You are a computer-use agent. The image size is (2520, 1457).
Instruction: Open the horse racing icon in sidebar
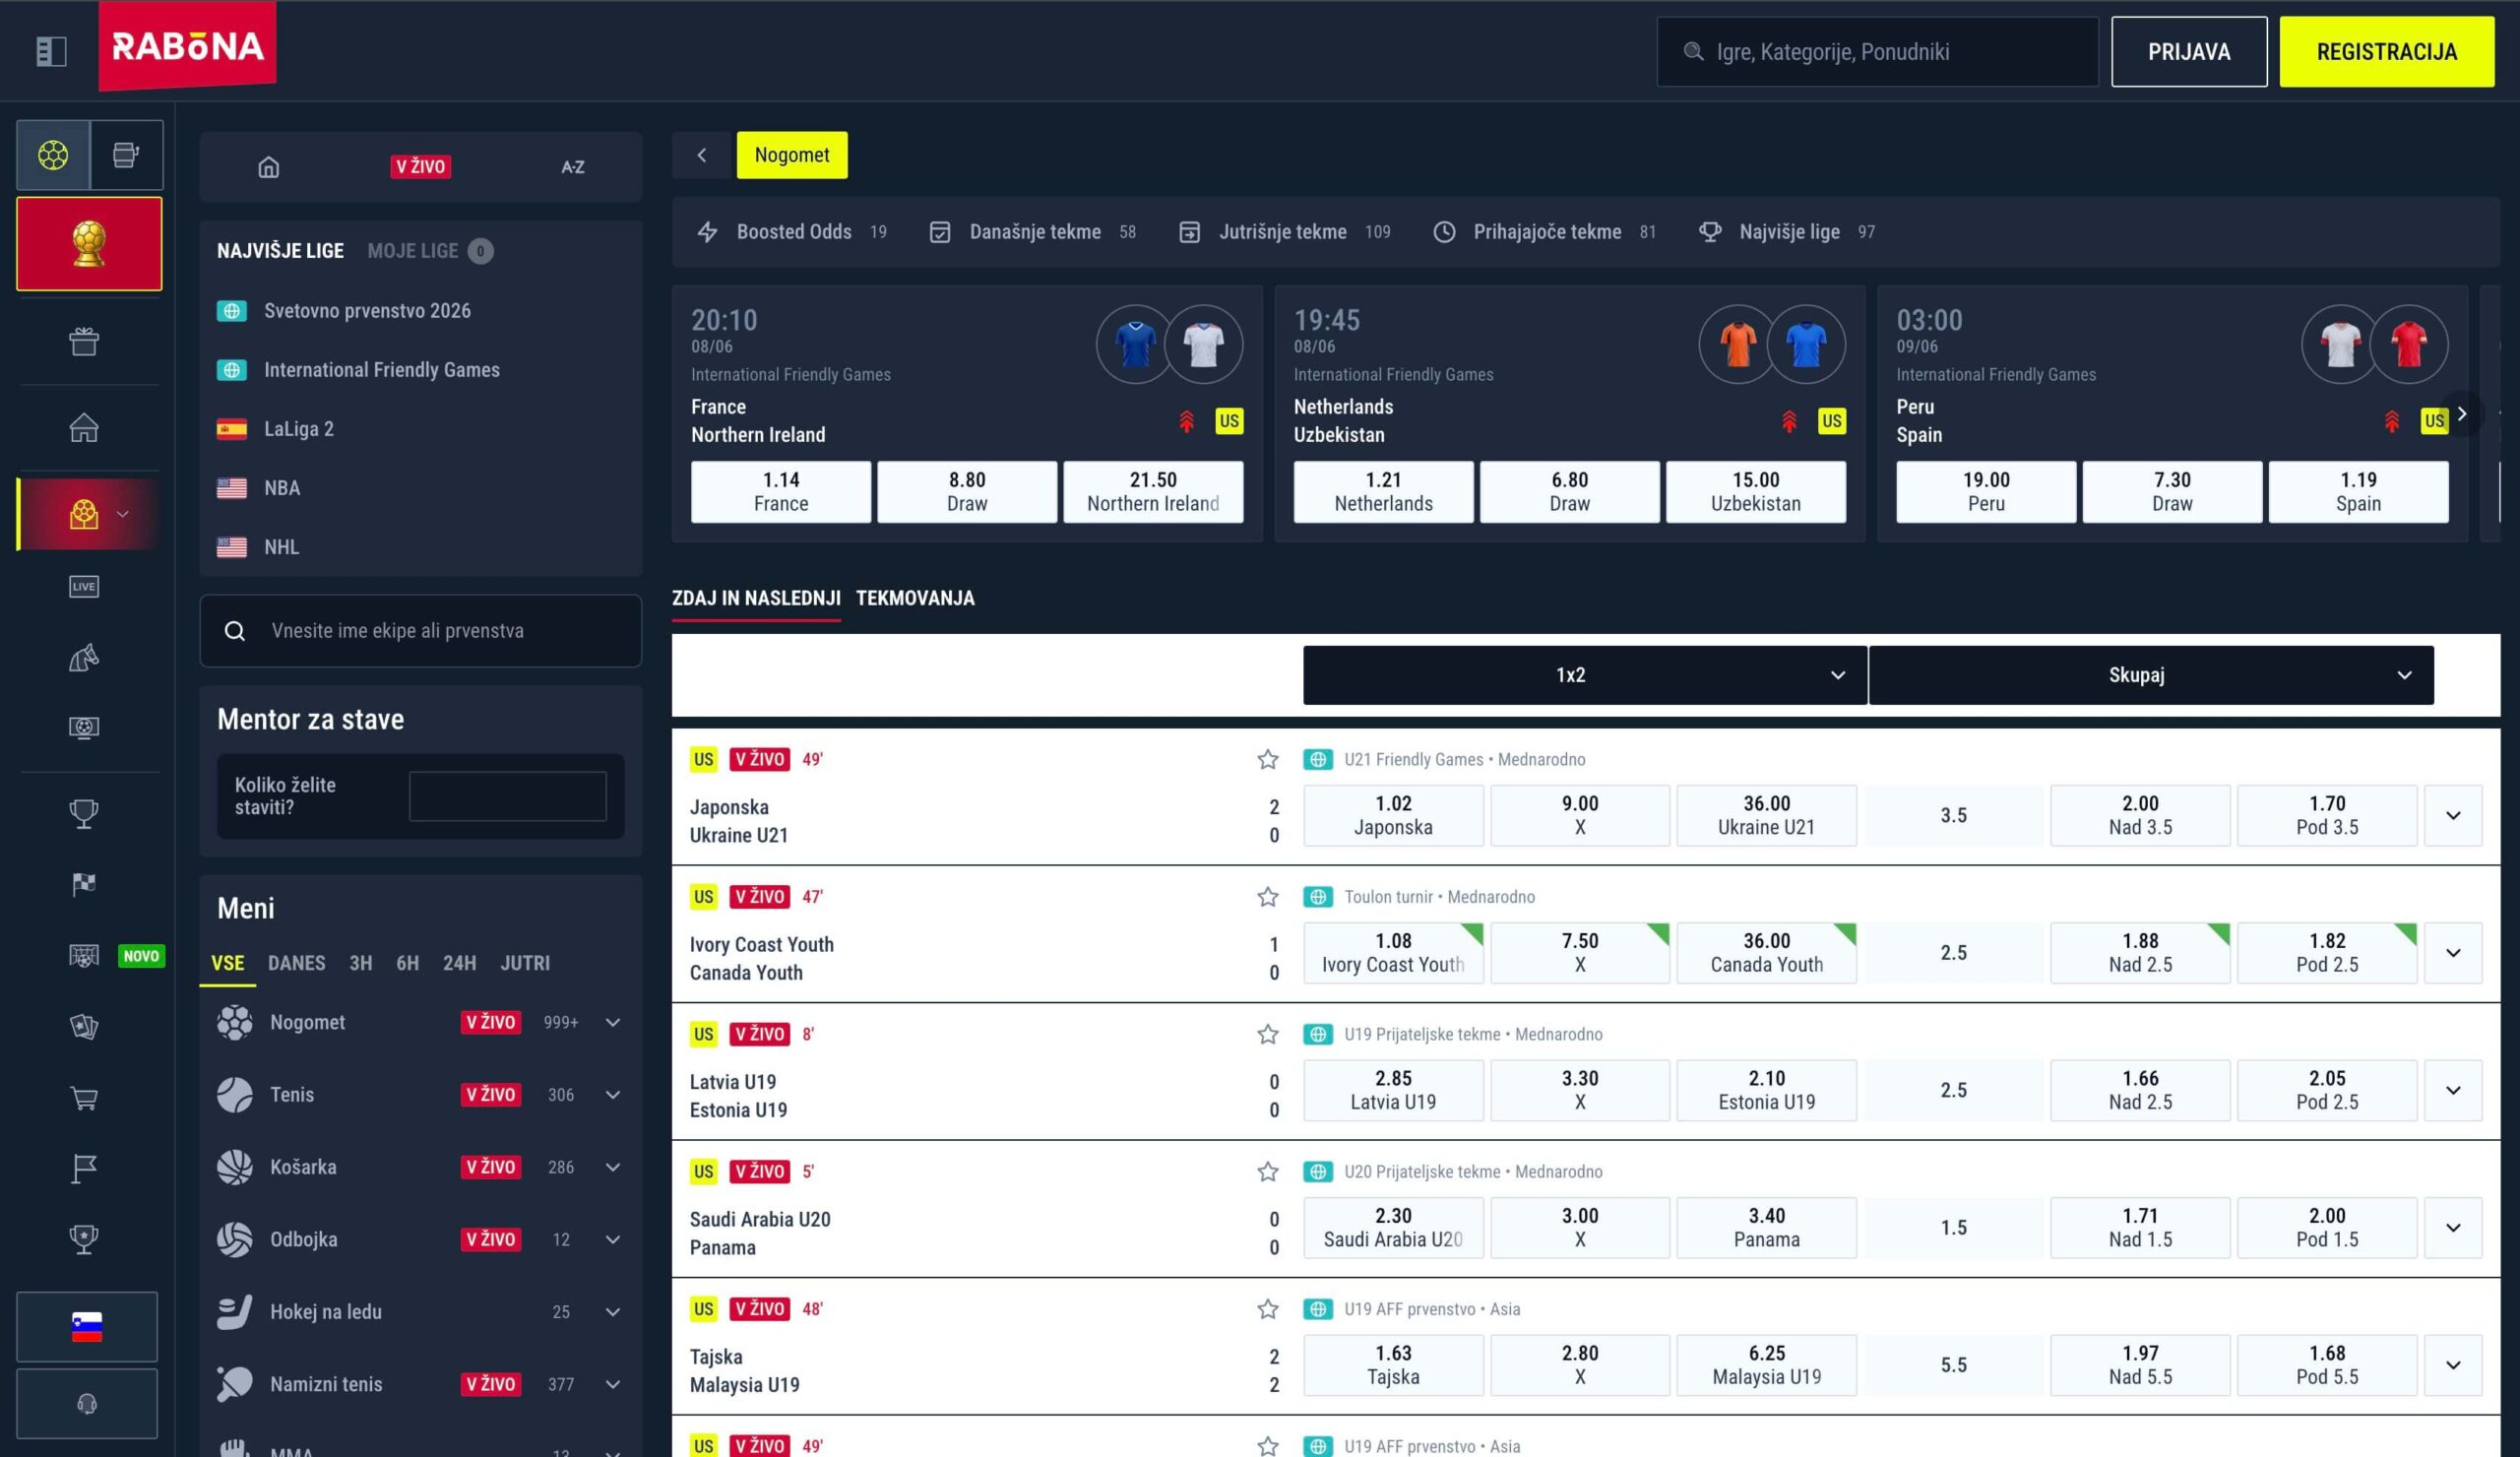click(x=84, y=657)
